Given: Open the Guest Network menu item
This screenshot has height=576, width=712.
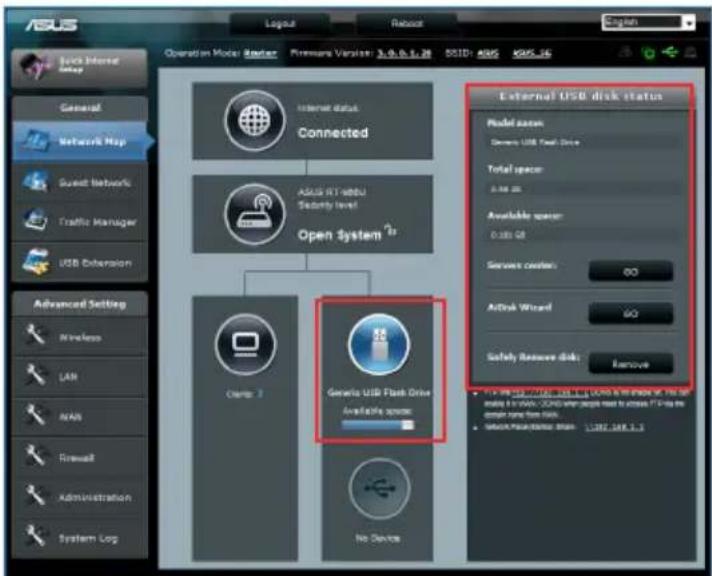Looking at the screenshot, I should point(79,182).
